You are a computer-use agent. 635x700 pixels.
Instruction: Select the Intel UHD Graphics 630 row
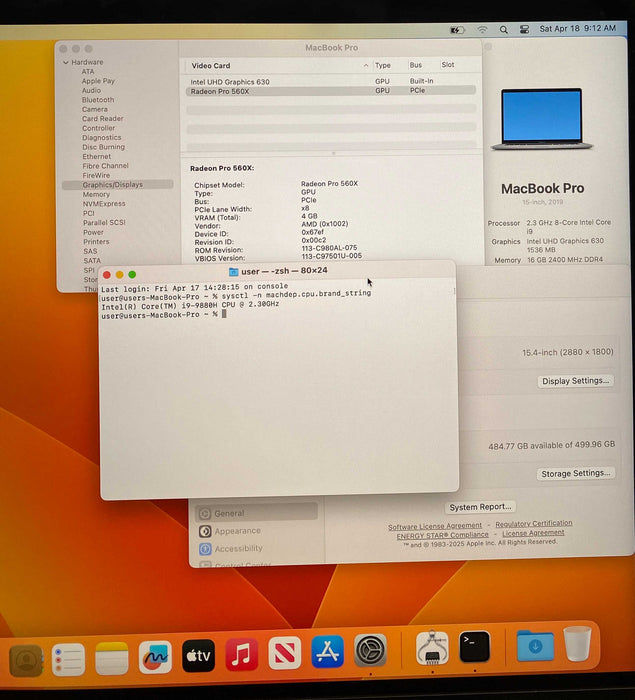pos(330,81)
